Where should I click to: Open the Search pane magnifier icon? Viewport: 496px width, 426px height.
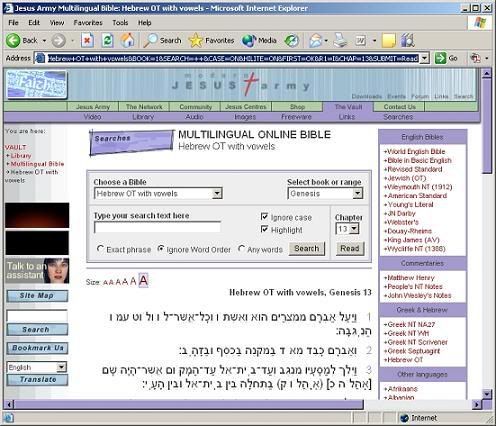coord(150,41)
